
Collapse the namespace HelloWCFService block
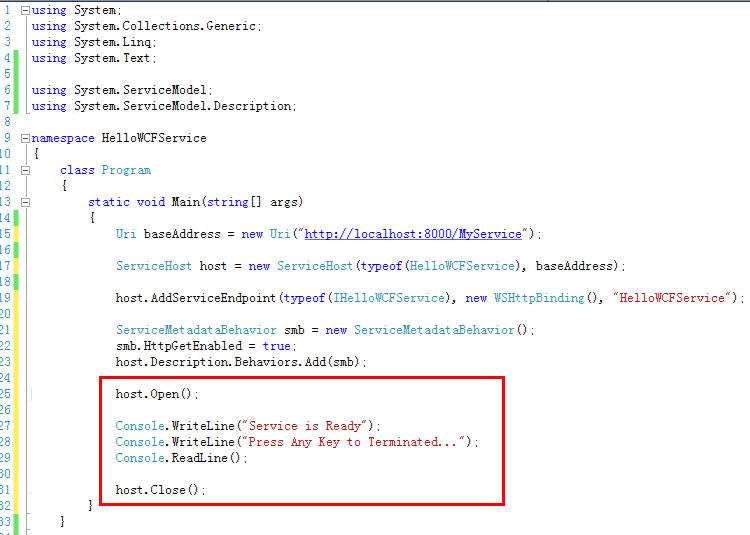(x=25, y=138)
